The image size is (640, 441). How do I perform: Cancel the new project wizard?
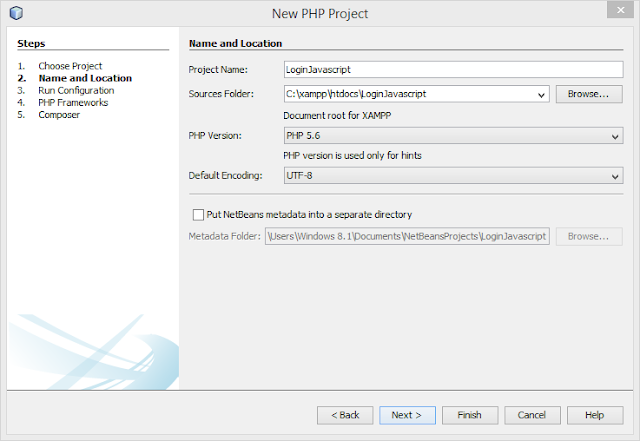tap(532, 415)
